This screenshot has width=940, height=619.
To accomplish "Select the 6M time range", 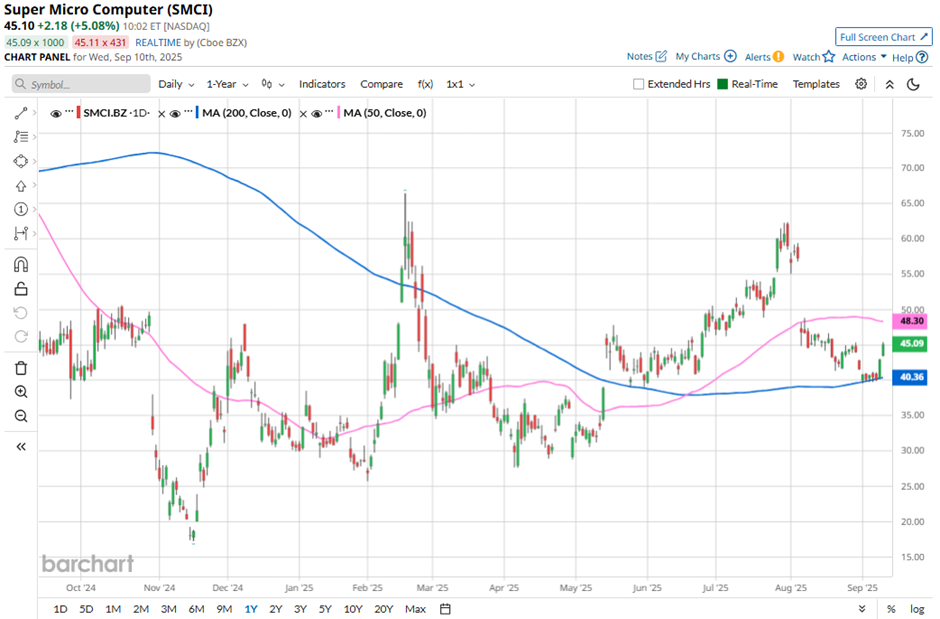I will click(196, 609).
